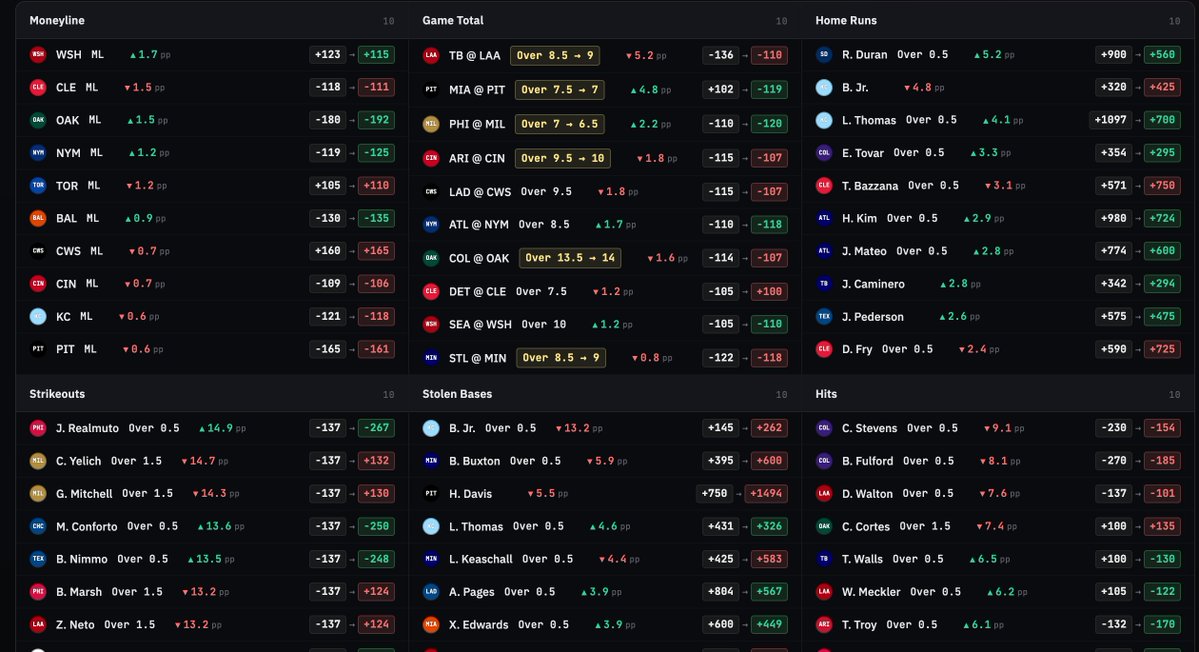Image resolution: width=1199 pixels, height=652 pixels.
Task: Click the ATL logo beside H. Kim
Action: 824,219
